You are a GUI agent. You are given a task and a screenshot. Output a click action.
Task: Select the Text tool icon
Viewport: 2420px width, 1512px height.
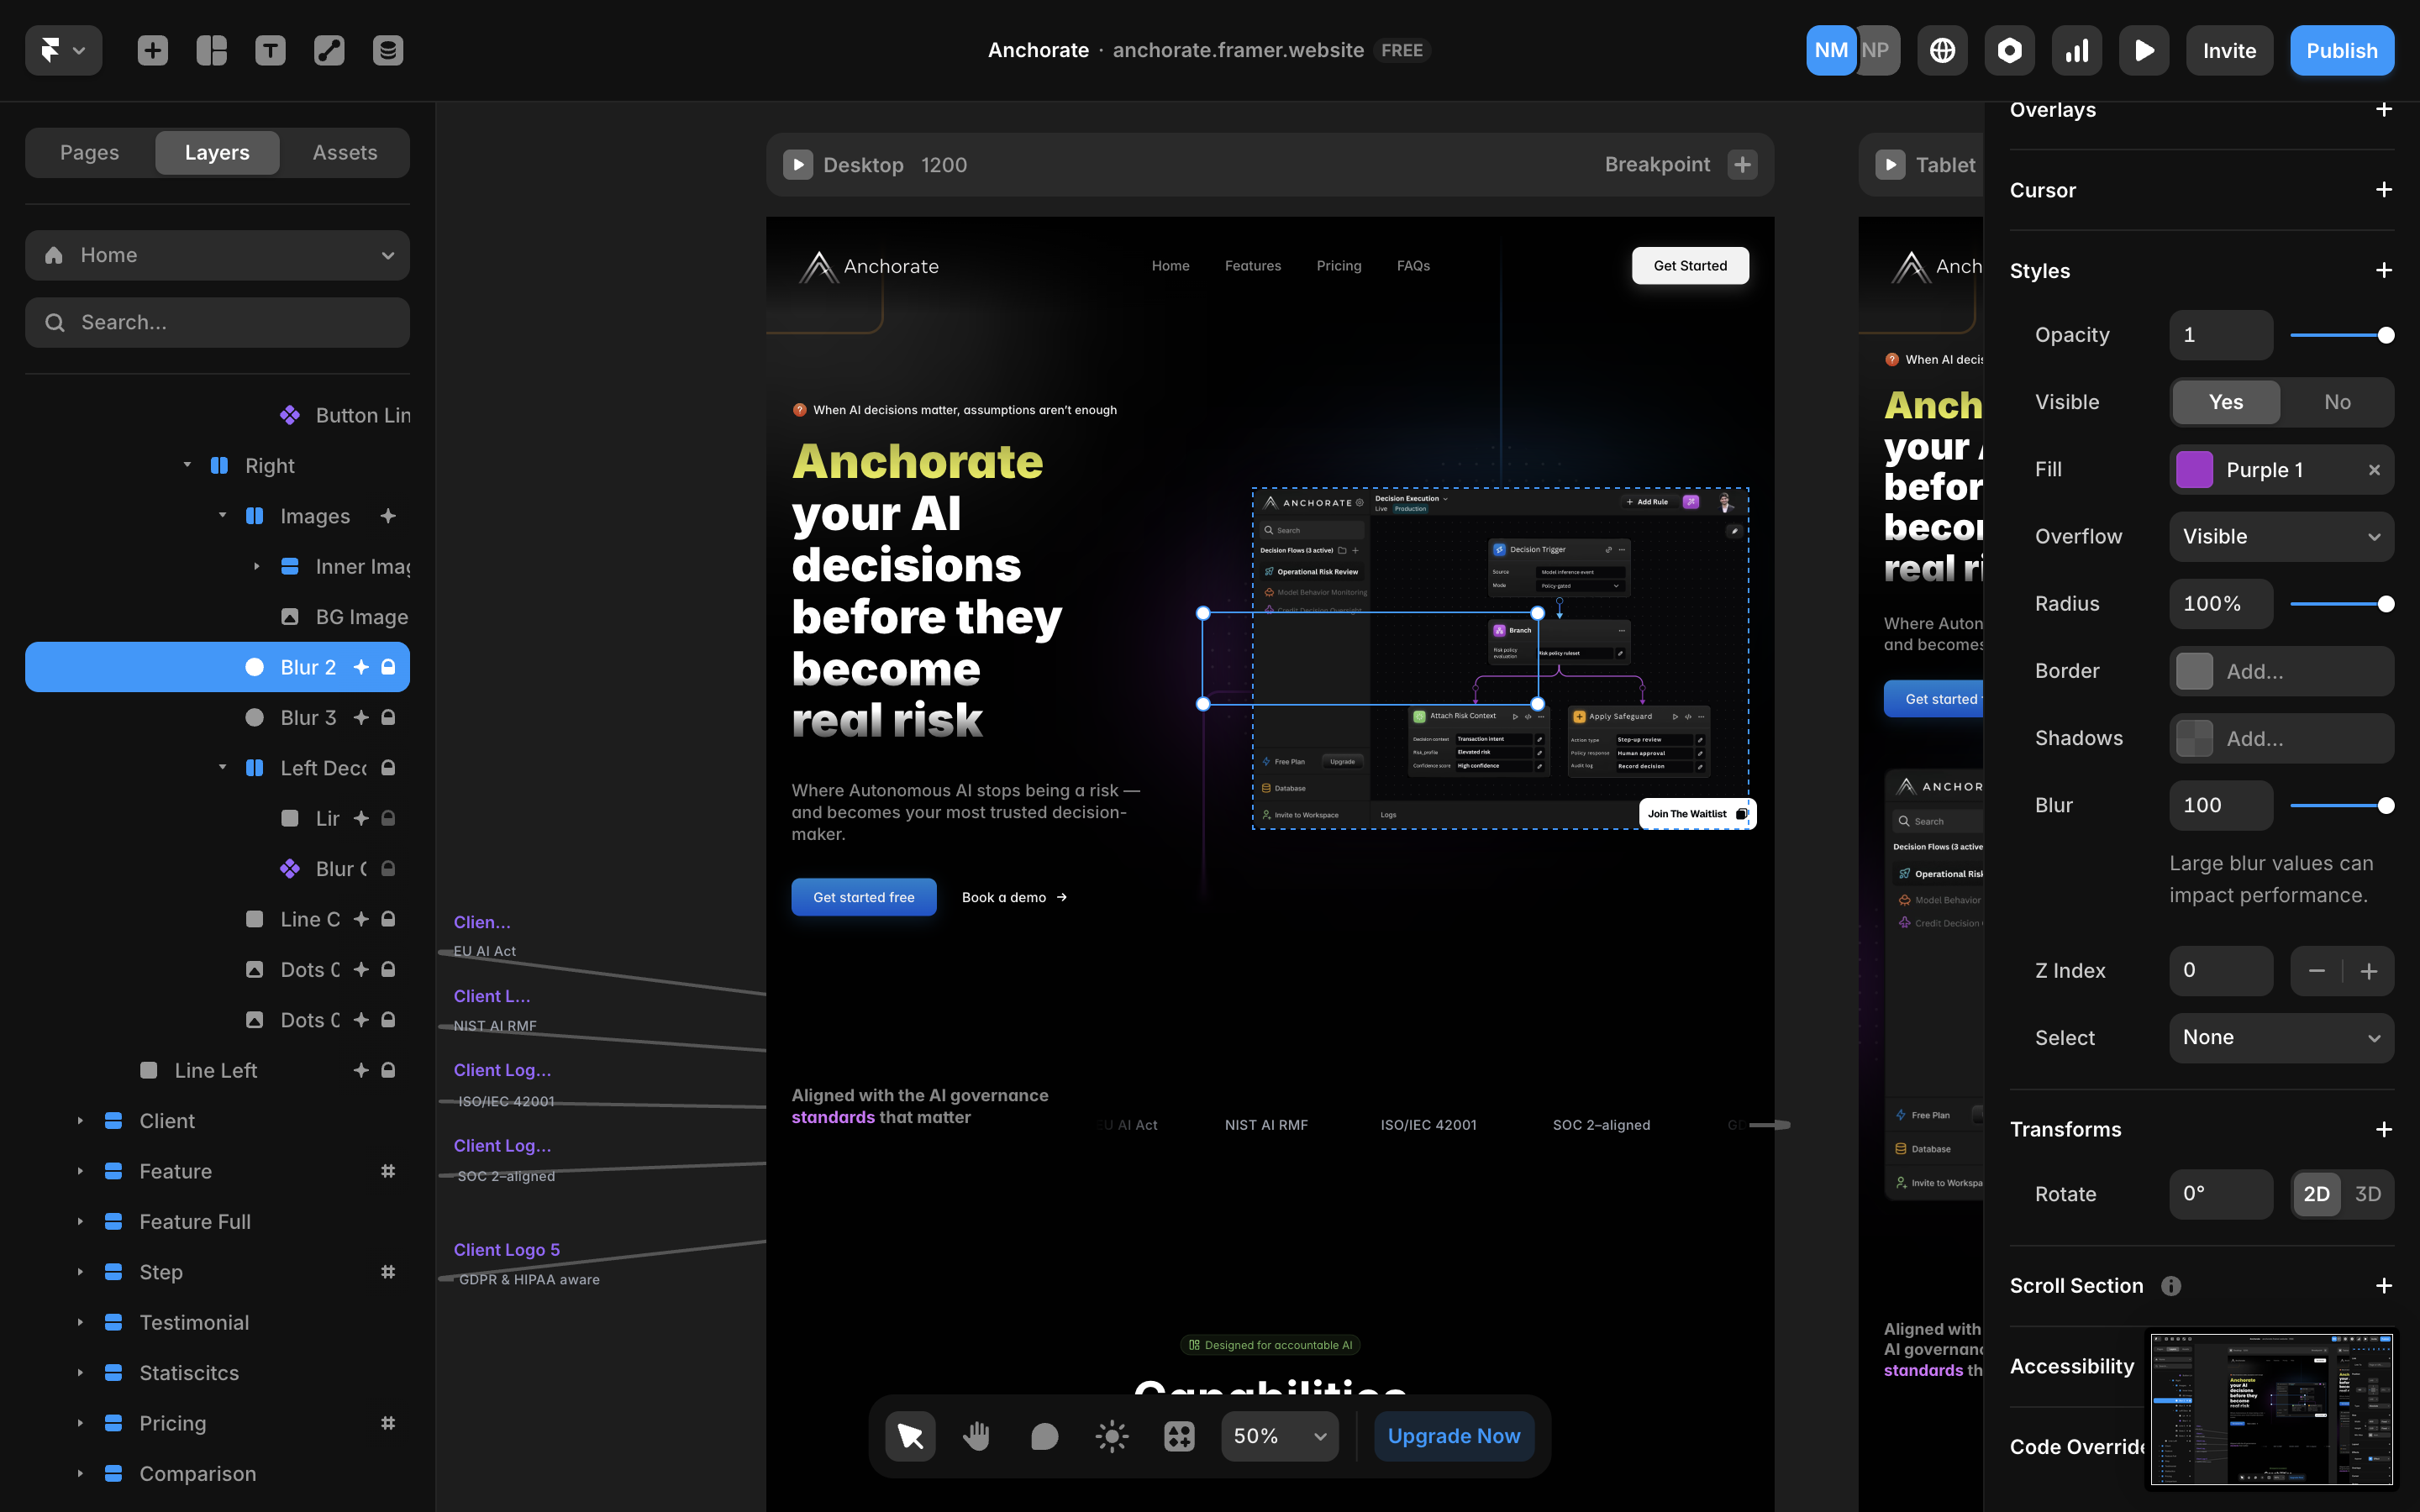[x=270, y=50]
